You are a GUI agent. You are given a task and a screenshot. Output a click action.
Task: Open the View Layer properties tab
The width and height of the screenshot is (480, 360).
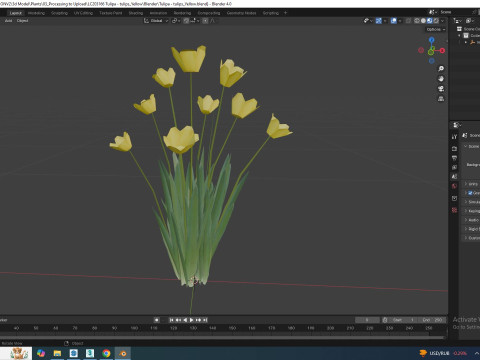click(454, 167)
